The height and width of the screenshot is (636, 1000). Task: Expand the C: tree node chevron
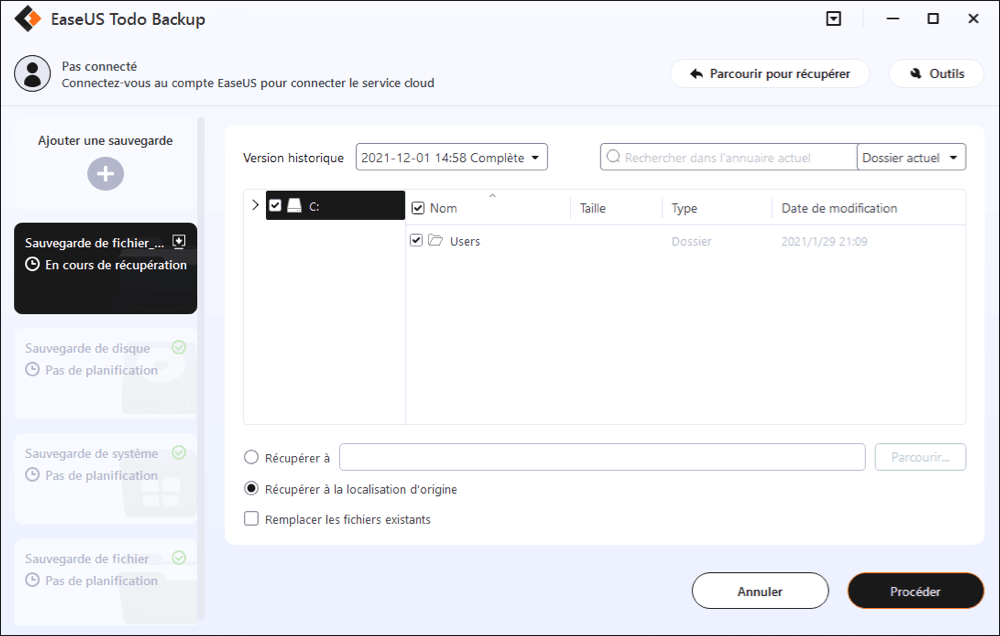coord(255,205)
